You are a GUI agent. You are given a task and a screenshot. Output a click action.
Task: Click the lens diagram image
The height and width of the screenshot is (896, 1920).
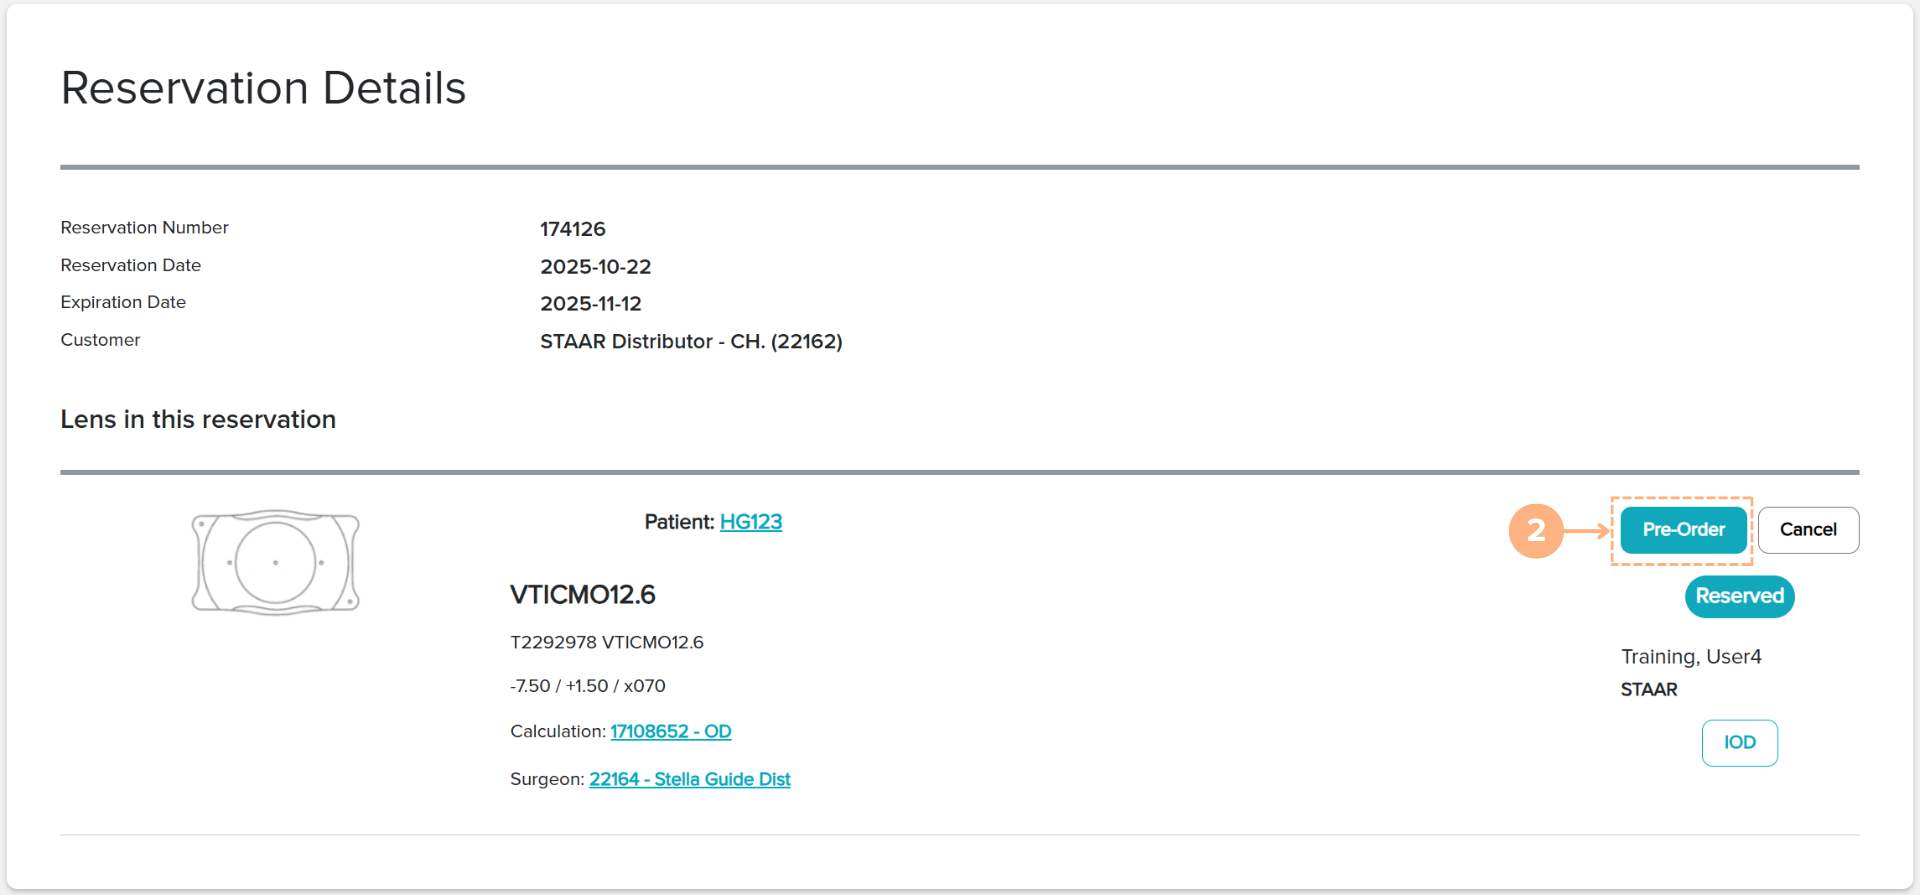pos(275,562)
